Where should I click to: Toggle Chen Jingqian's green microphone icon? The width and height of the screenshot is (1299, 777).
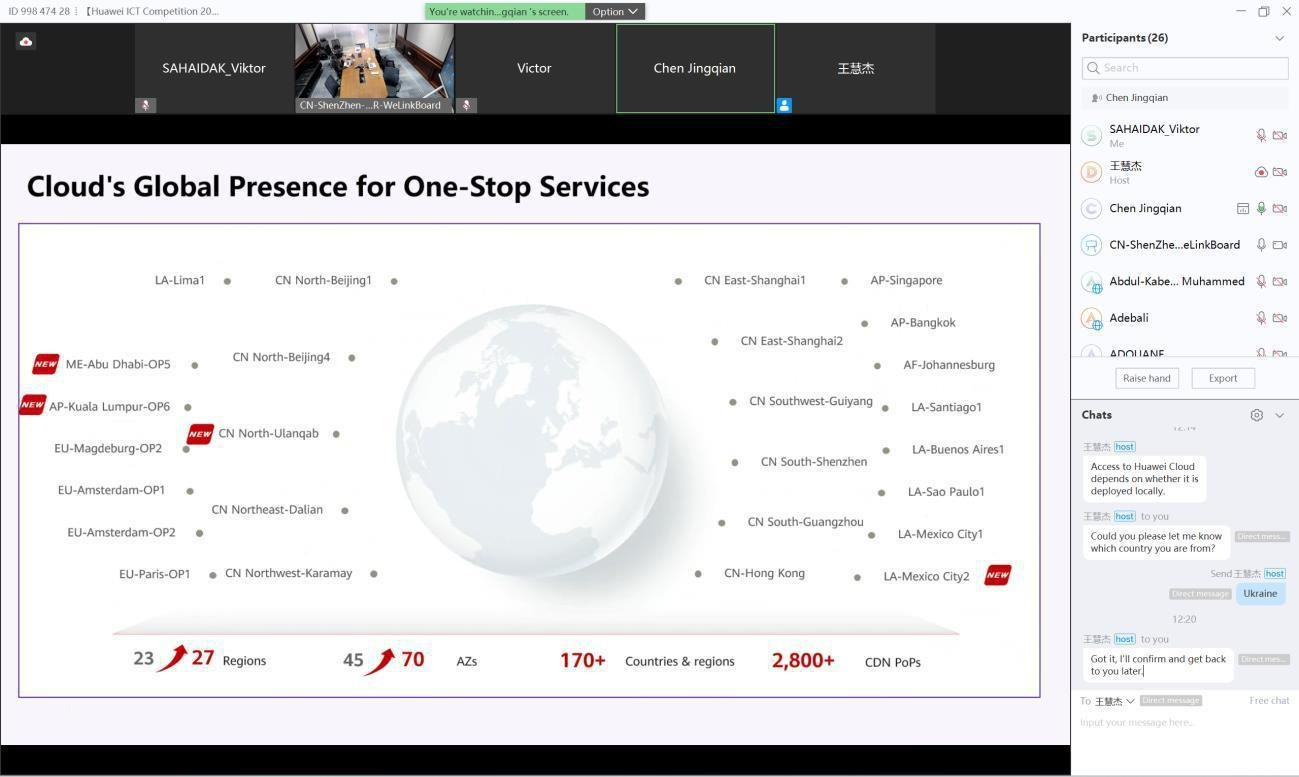[1261, 209]
